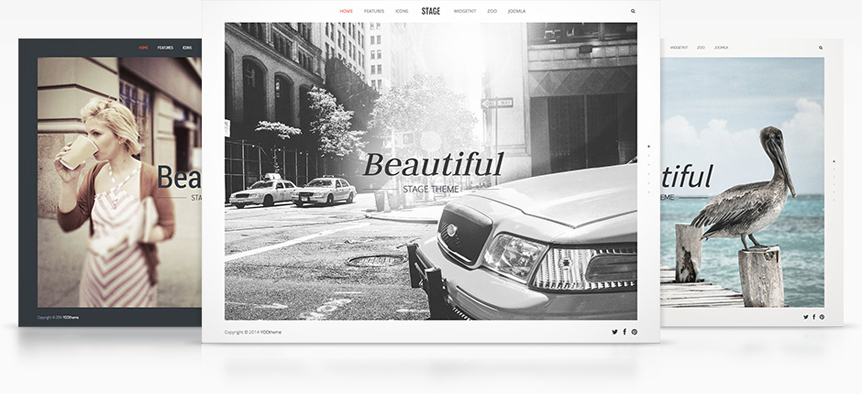The image size is (862, 394).
Task: Click Twitter icon in center mockup footer
Action: [x=615, y=332]
